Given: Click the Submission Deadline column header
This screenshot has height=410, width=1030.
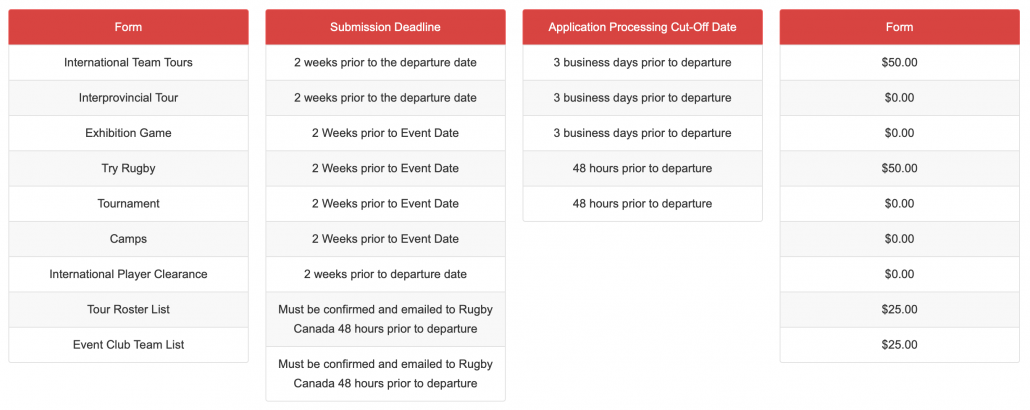Looking at the screenshot, I should [385, 27].
